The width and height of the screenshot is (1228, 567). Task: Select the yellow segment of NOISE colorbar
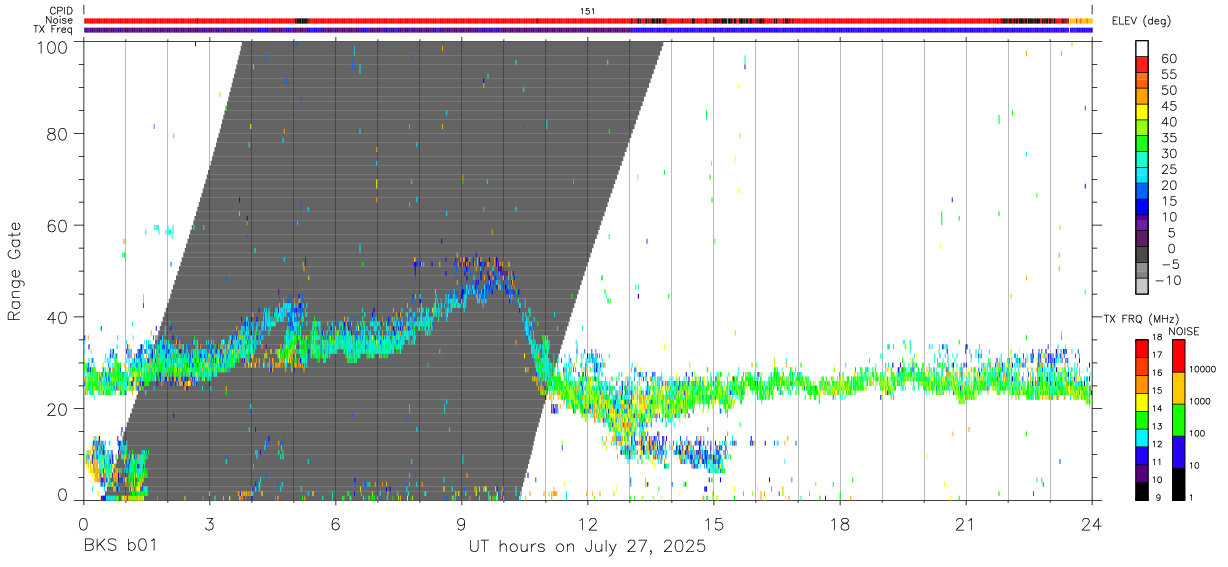click(x=1177, y=388)
